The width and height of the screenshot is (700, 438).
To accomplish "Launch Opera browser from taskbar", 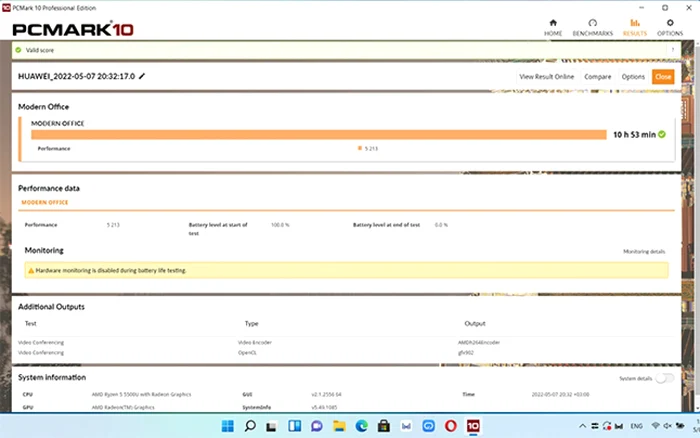I will (450, 426).
